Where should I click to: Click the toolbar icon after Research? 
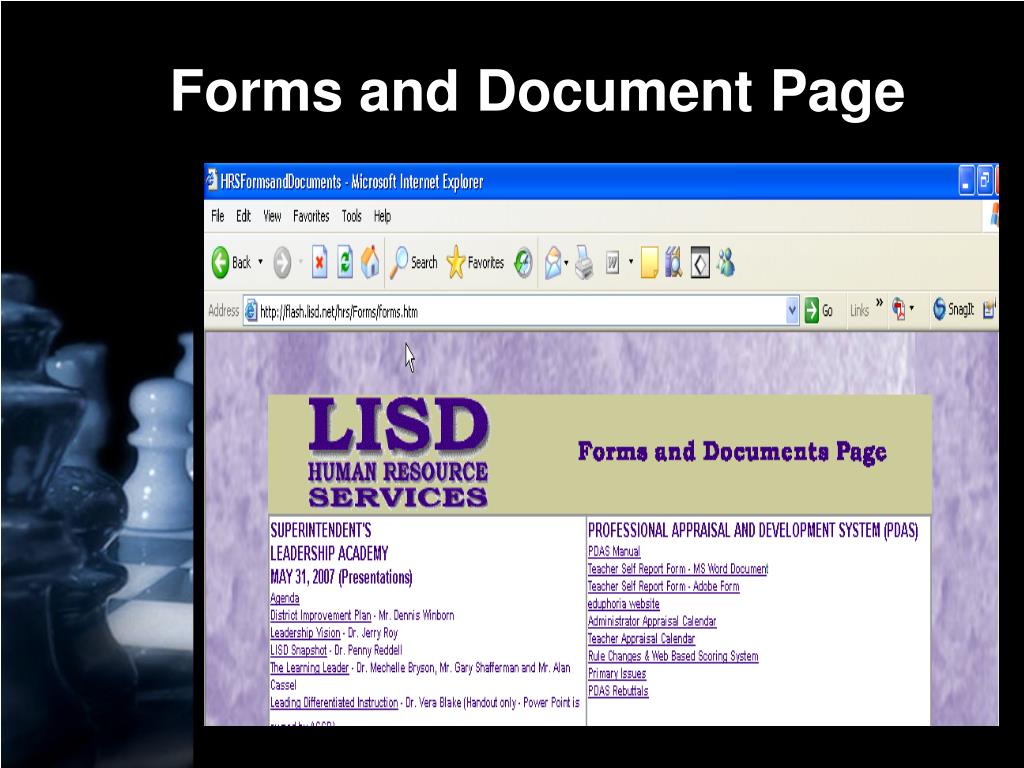click(700, 263)
